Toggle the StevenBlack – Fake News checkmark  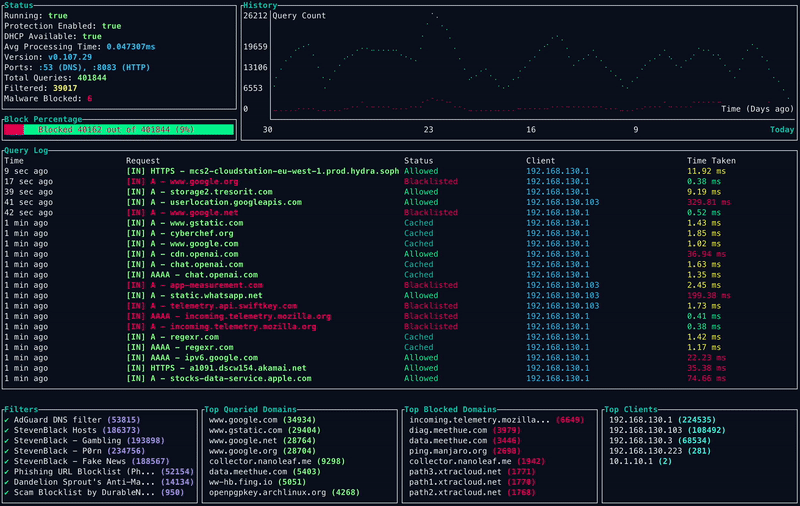pos(7,462)
